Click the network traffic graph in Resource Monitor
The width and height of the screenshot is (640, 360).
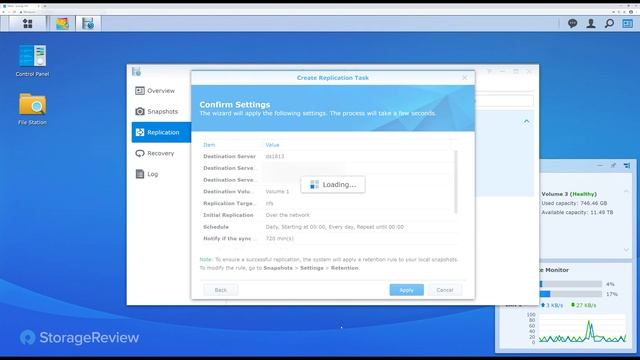tap(582, 329)
